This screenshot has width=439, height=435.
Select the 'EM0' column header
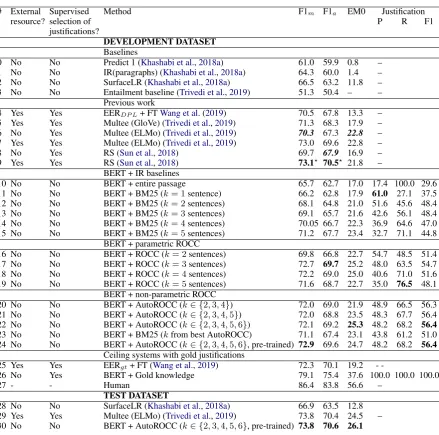(x=356, y=11)
